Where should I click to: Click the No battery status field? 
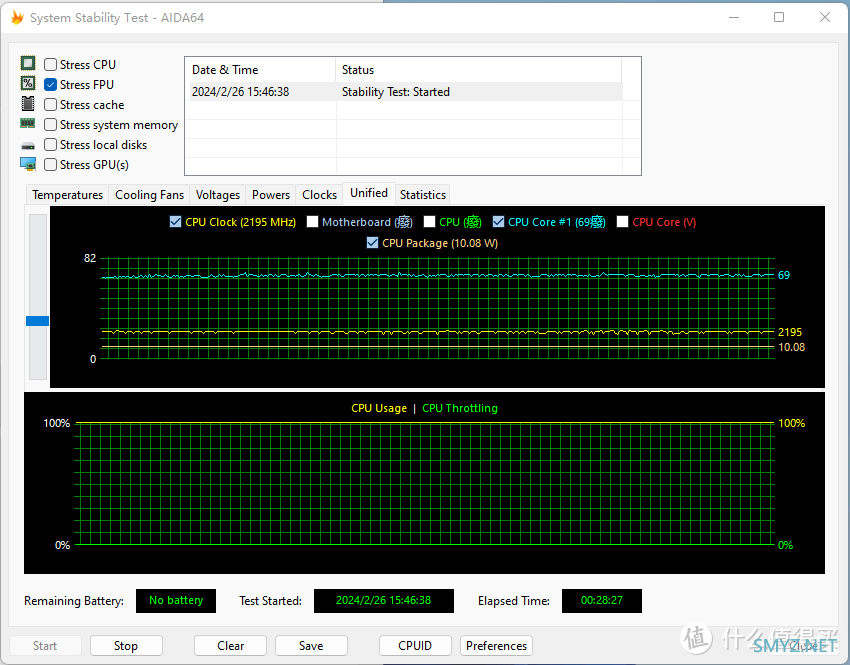(x=176, y=601)
